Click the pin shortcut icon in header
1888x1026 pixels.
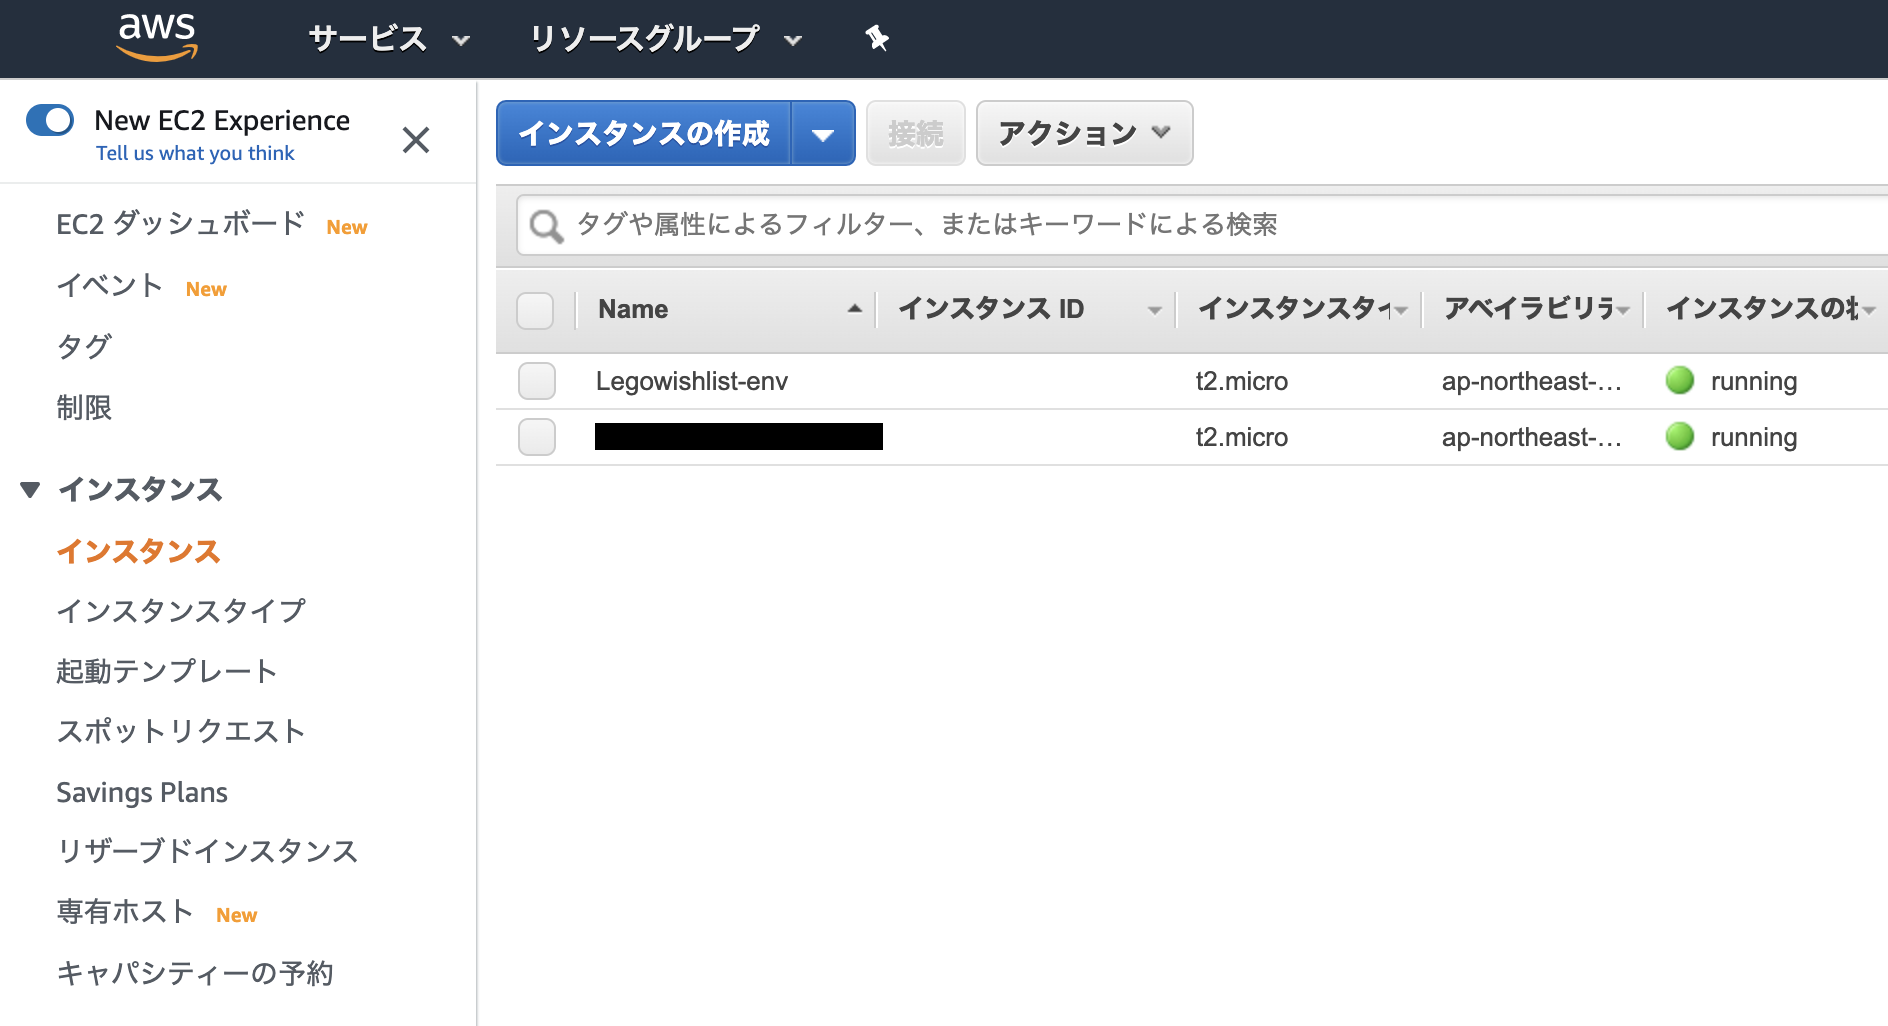(x=877, y=38)
